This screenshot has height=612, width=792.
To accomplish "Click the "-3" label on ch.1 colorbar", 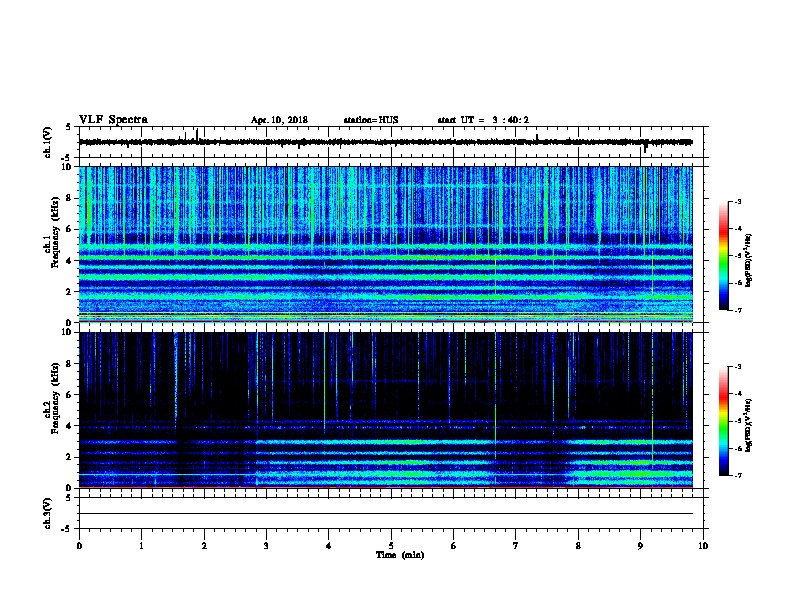I will pos(737,201).
